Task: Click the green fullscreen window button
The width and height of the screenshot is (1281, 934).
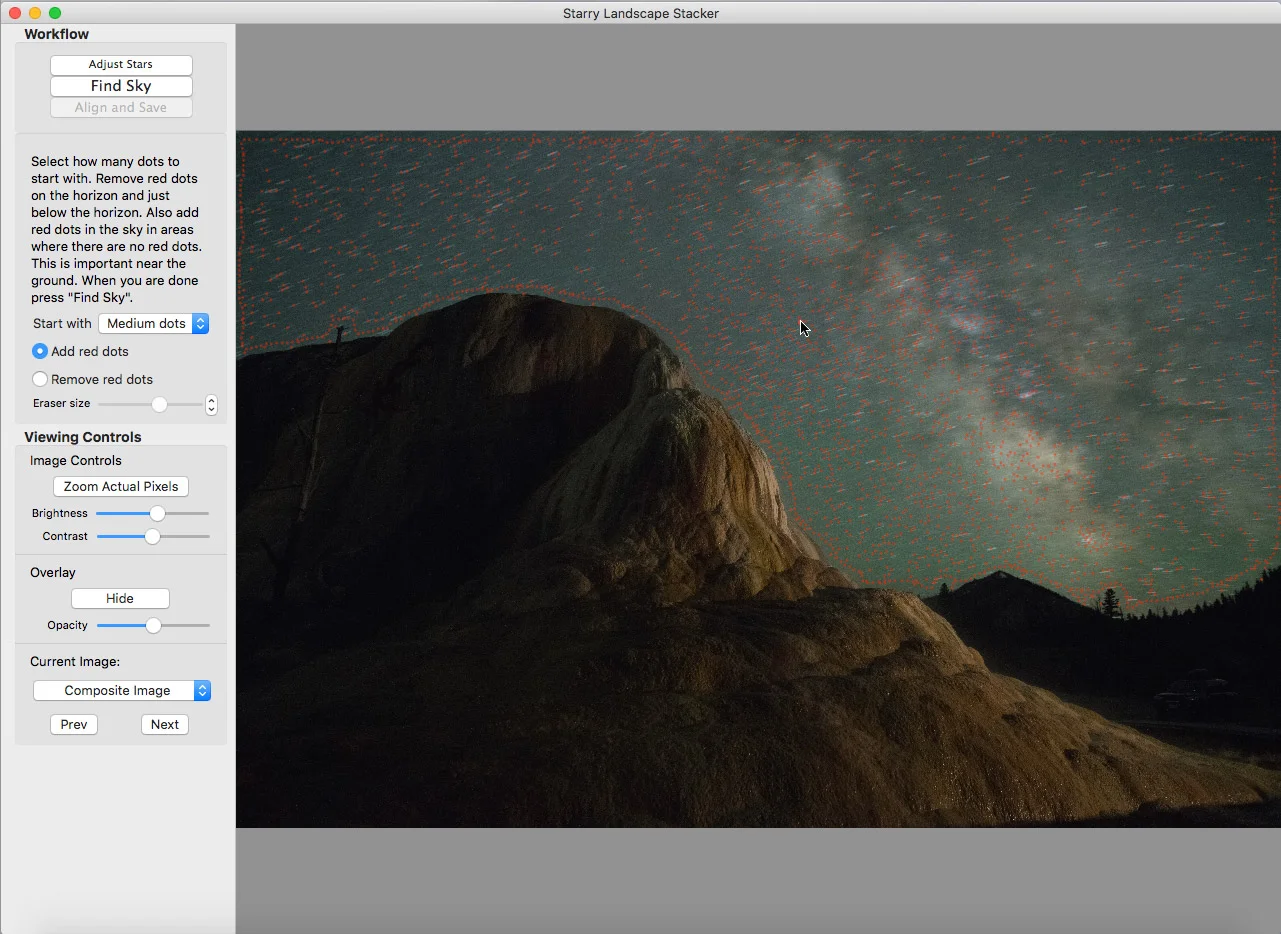Action: coord(55,13)
